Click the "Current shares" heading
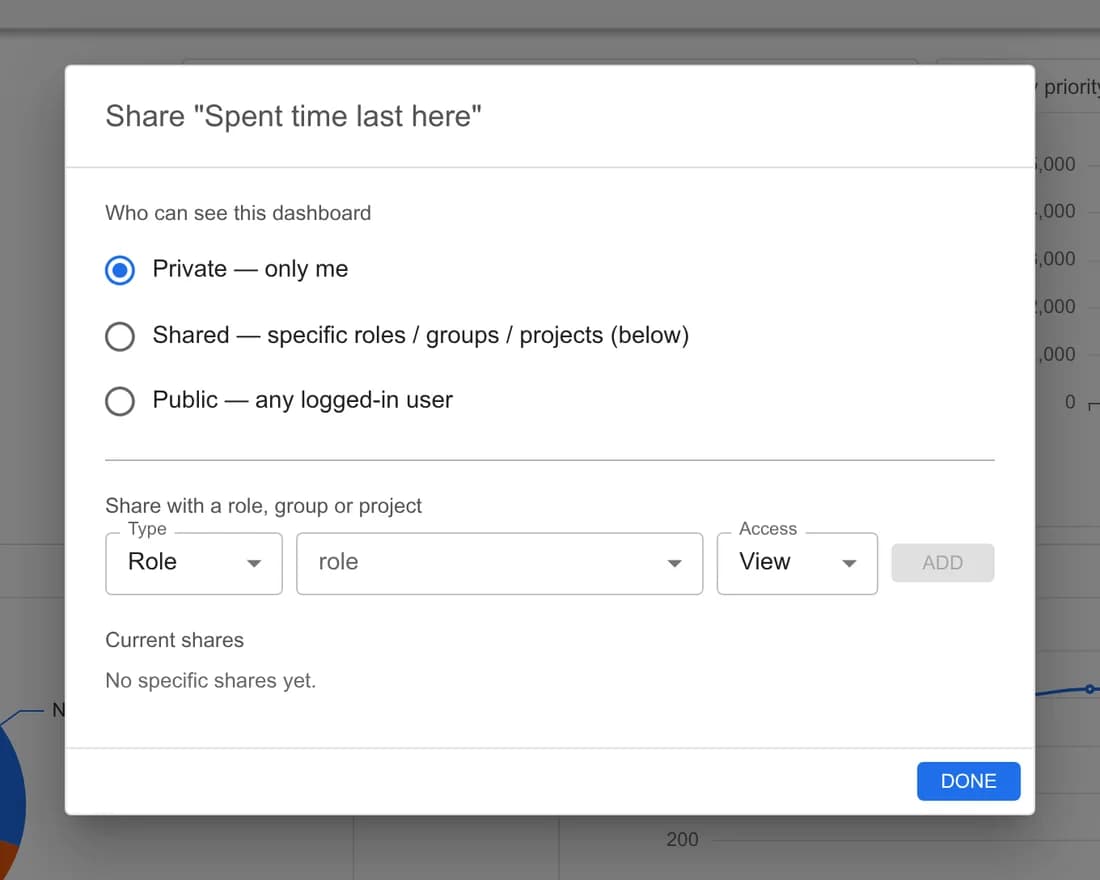1100x880 pixels. click(x=175, y=640)
